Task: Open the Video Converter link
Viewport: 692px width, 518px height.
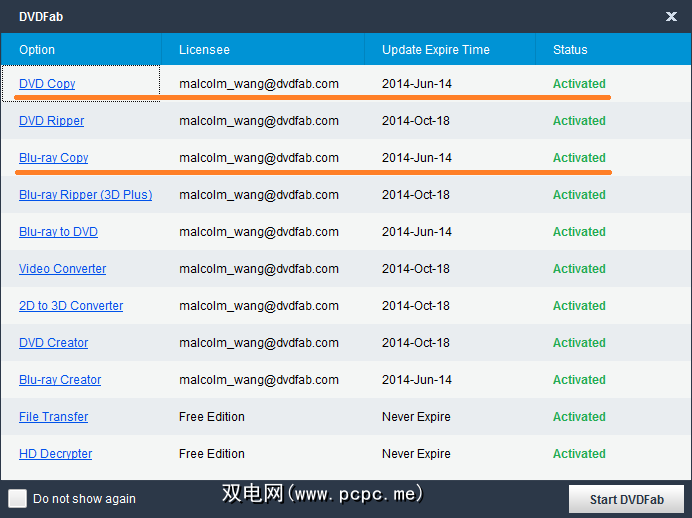Action: (x=62, y=269)
